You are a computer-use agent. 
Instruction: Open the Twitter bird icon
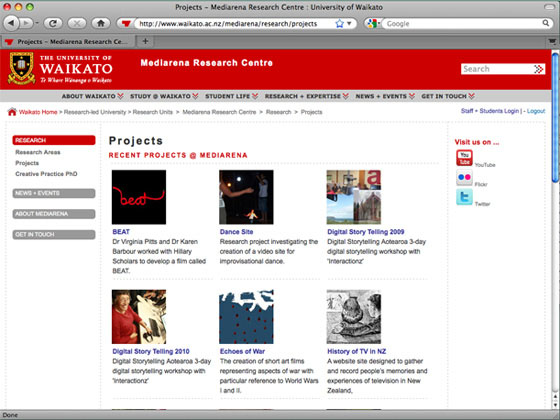[x=464, y=197]
